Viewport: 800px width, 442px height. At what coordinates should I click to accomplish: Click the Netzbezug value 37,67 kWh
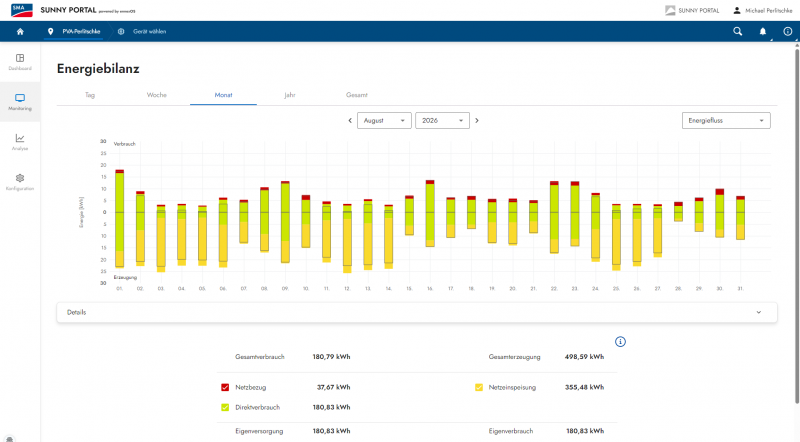(333, 387)
